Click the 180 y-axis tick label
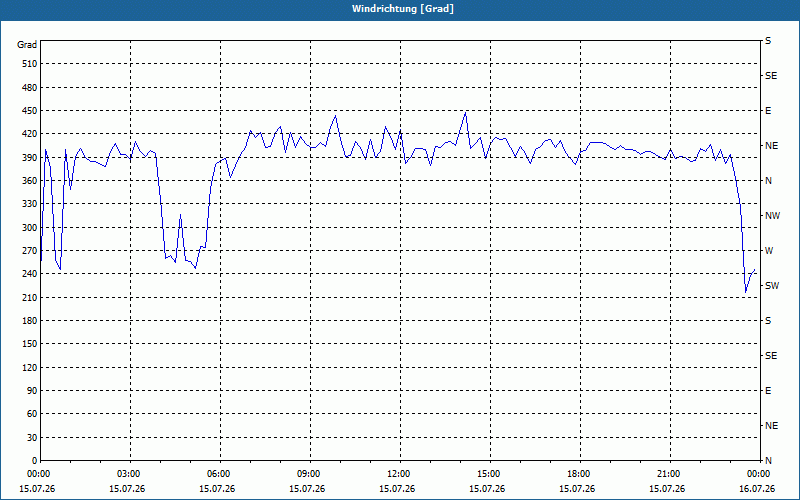The width and height of the screenshot is (800, 500). tap(30, 321)
